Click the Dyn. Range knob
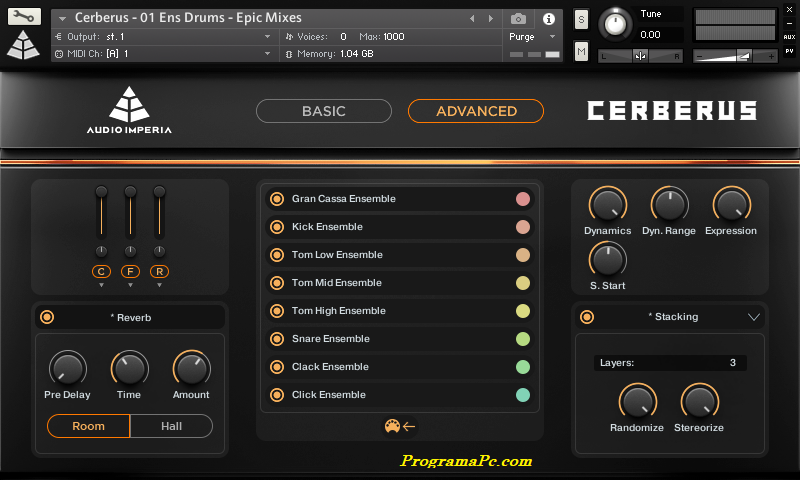Image resolution: width=800 pixels, height=480 pixels. (x=669, y=205)
